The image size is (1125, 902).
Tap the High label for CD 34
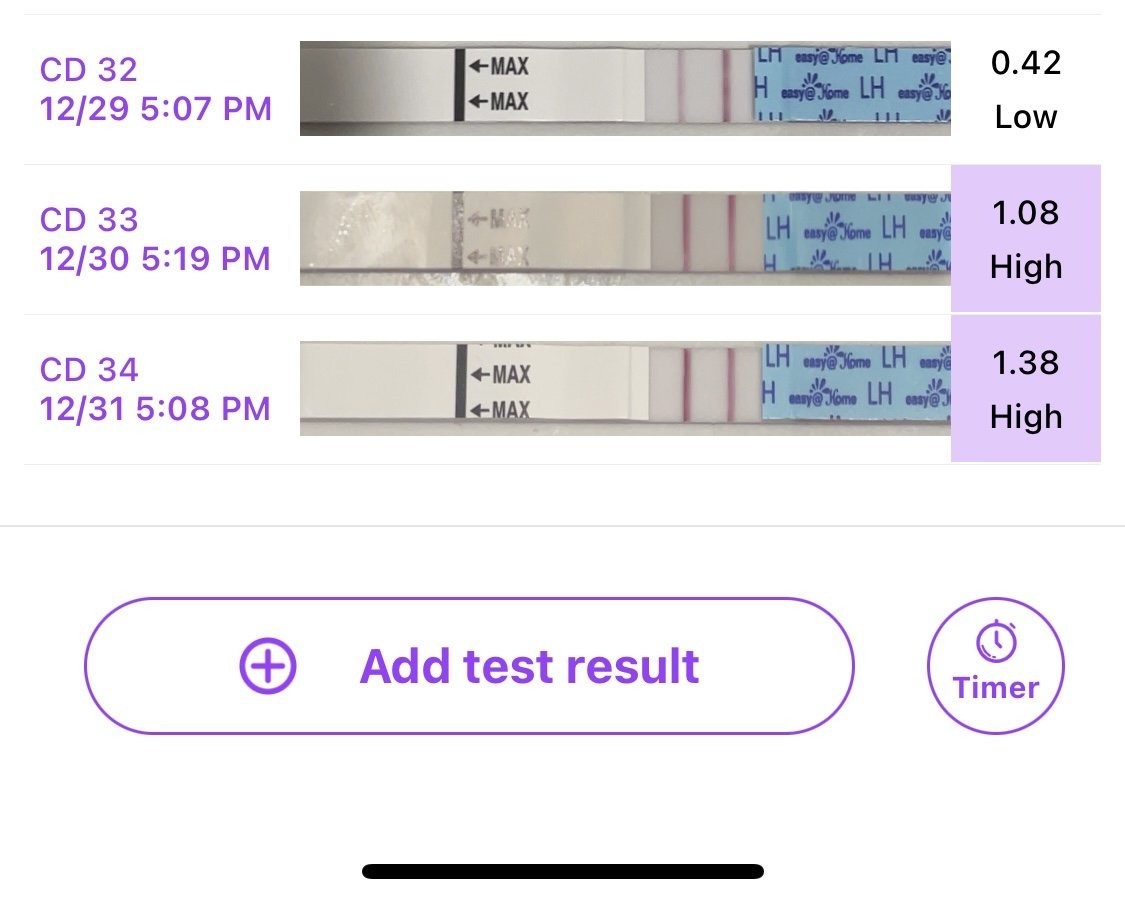[1026, 417]
